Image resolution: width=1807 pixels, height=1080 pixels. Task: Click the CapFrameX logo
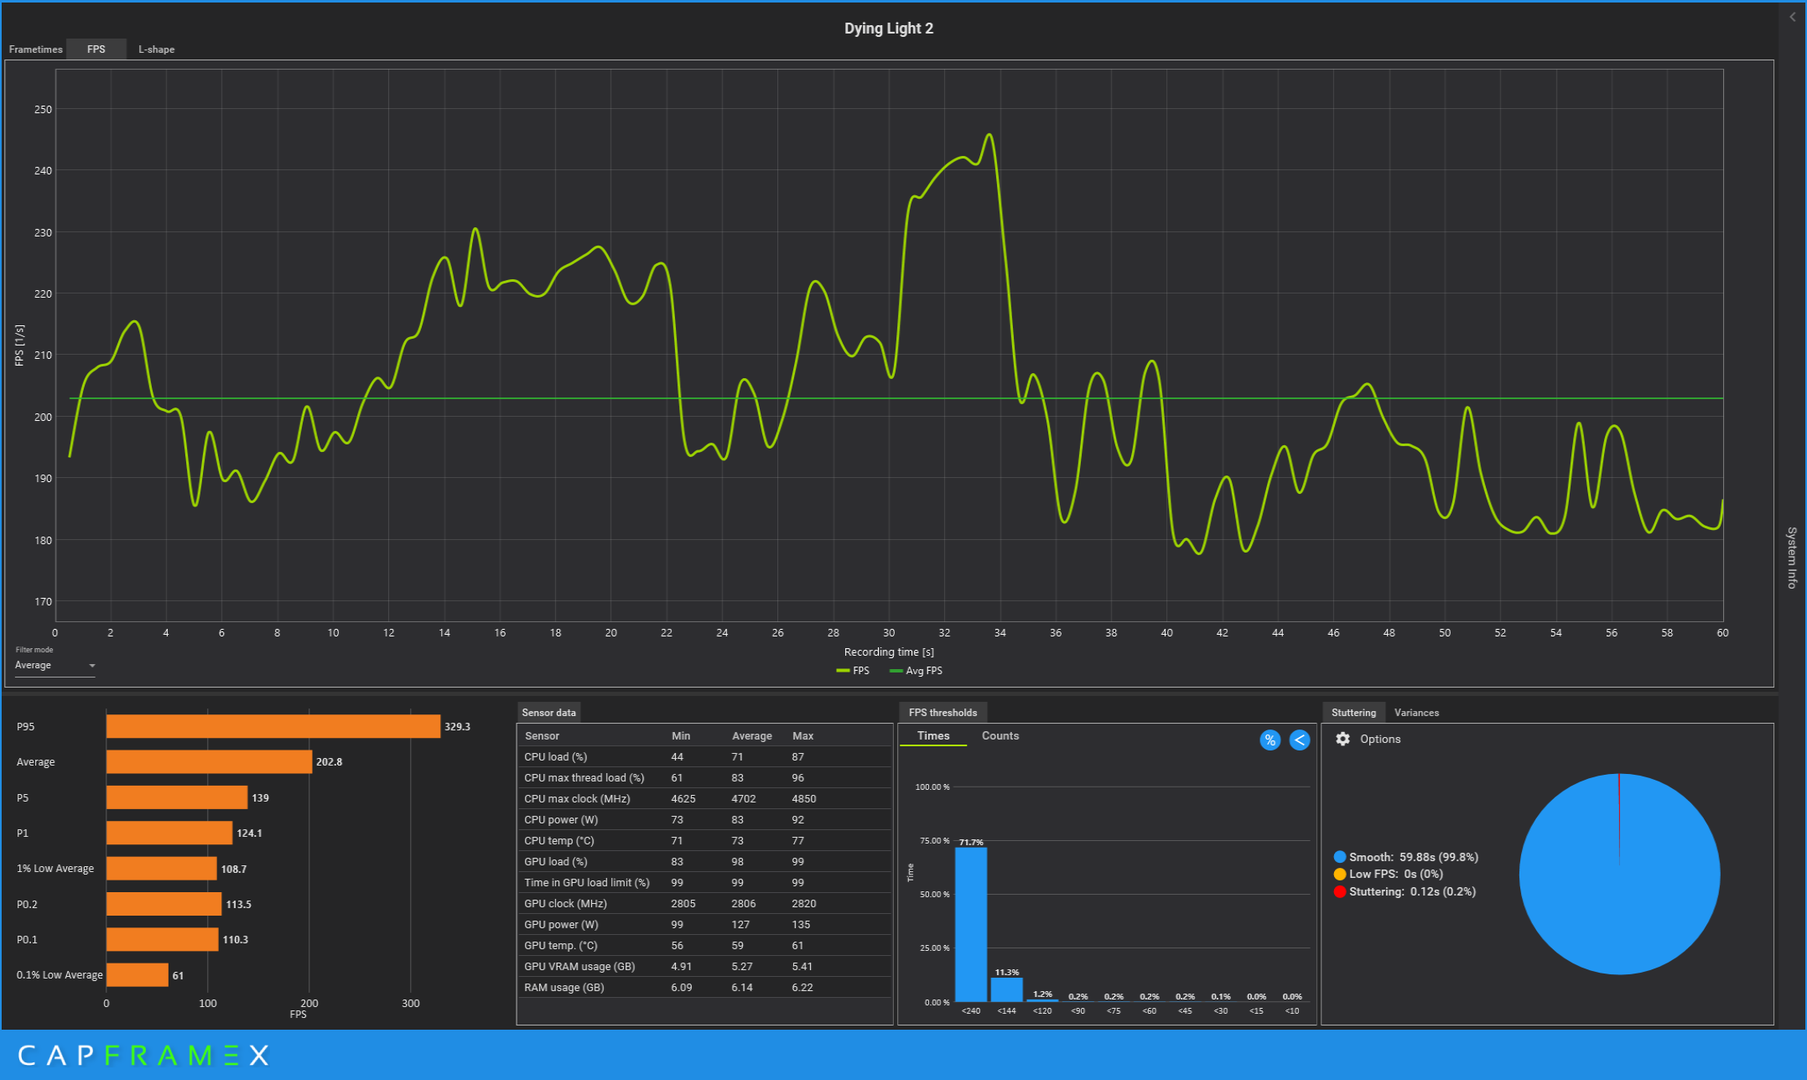point(144,1056)
